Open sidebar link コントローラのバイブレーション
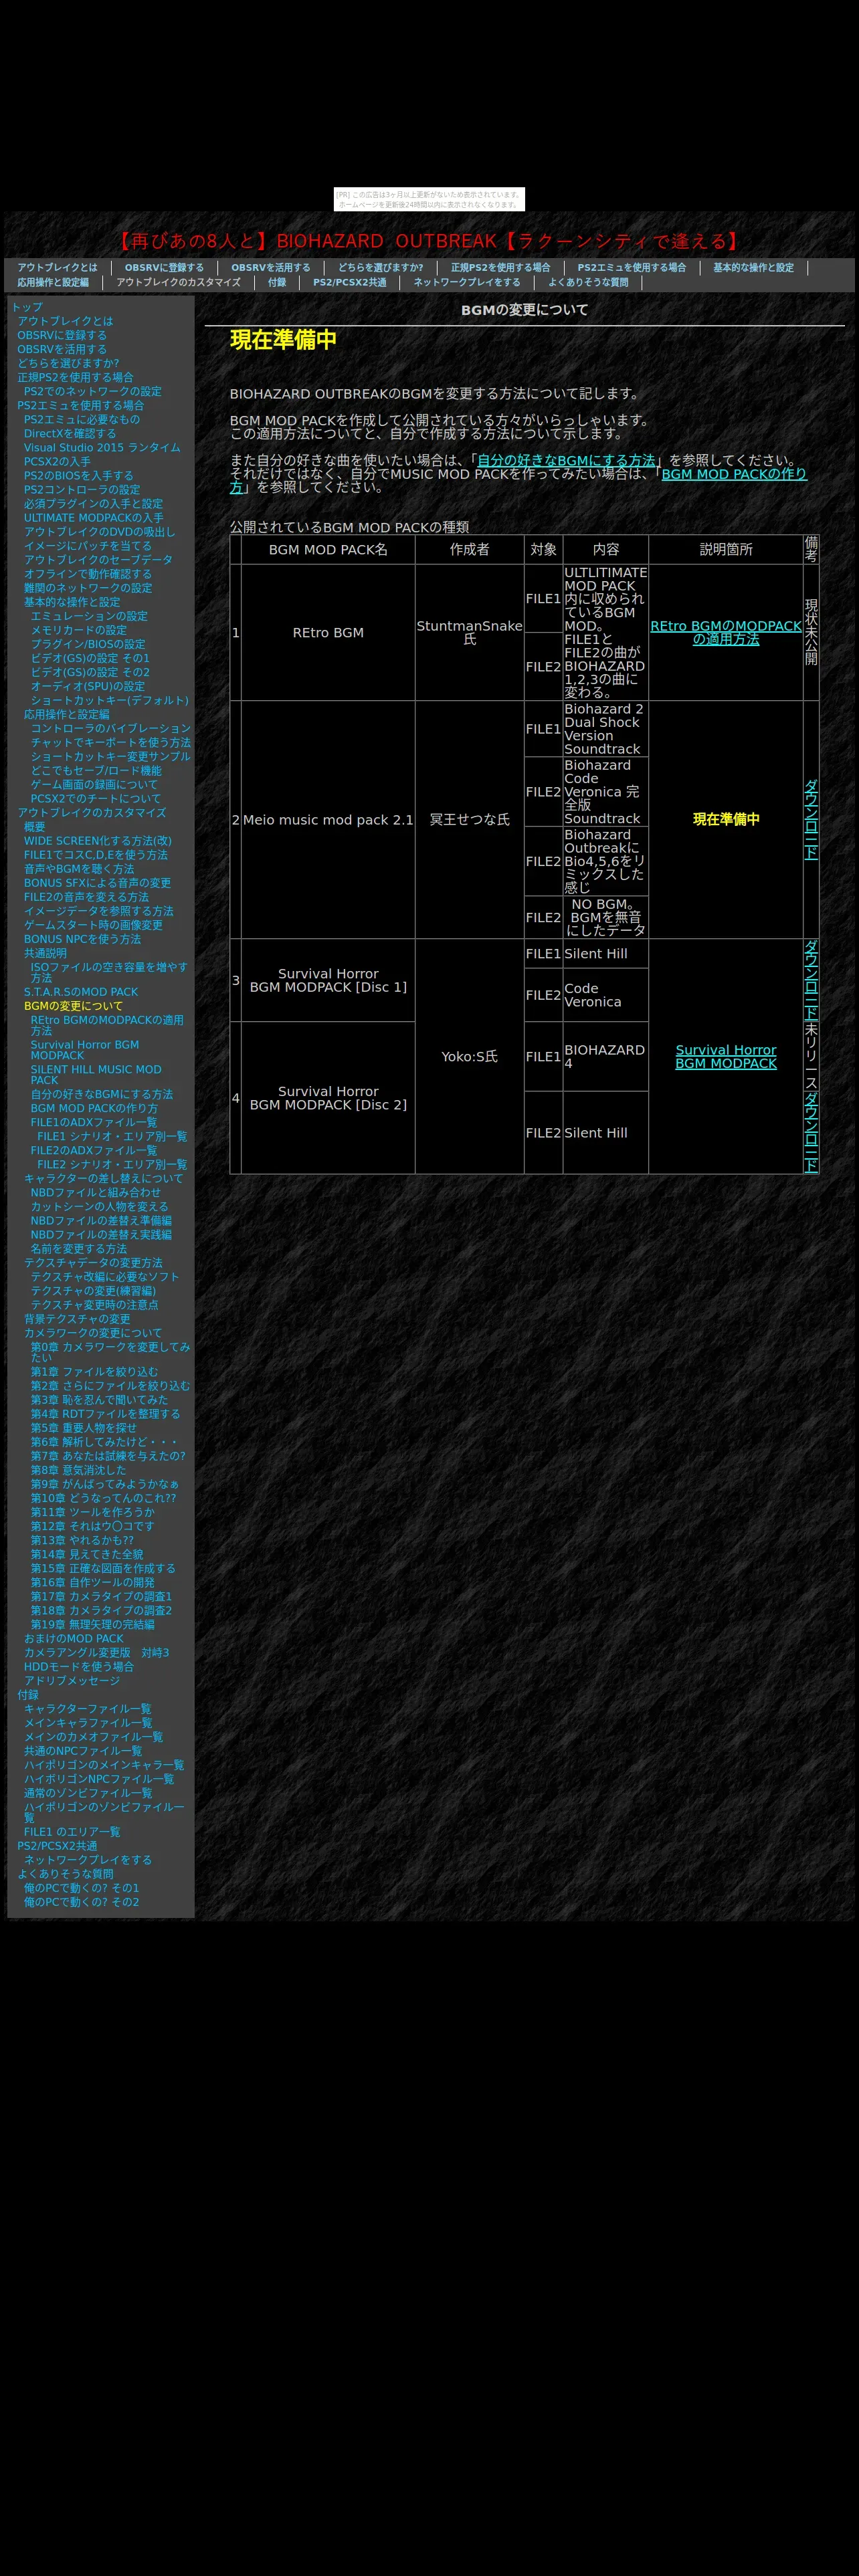Image resolution: width=859 pixels, height=2576 pixels. coord(110,728)
